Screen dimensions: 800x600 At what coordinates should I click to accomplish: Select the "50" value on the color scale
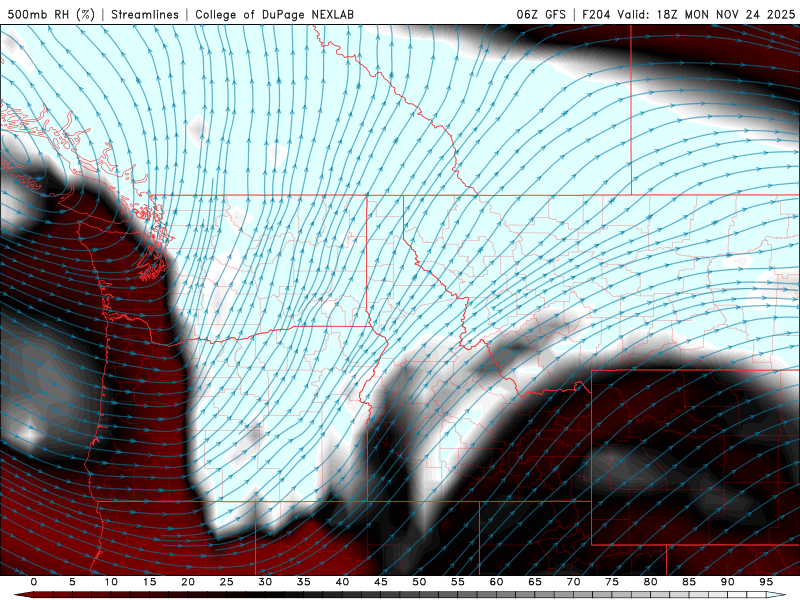[419, 582]
